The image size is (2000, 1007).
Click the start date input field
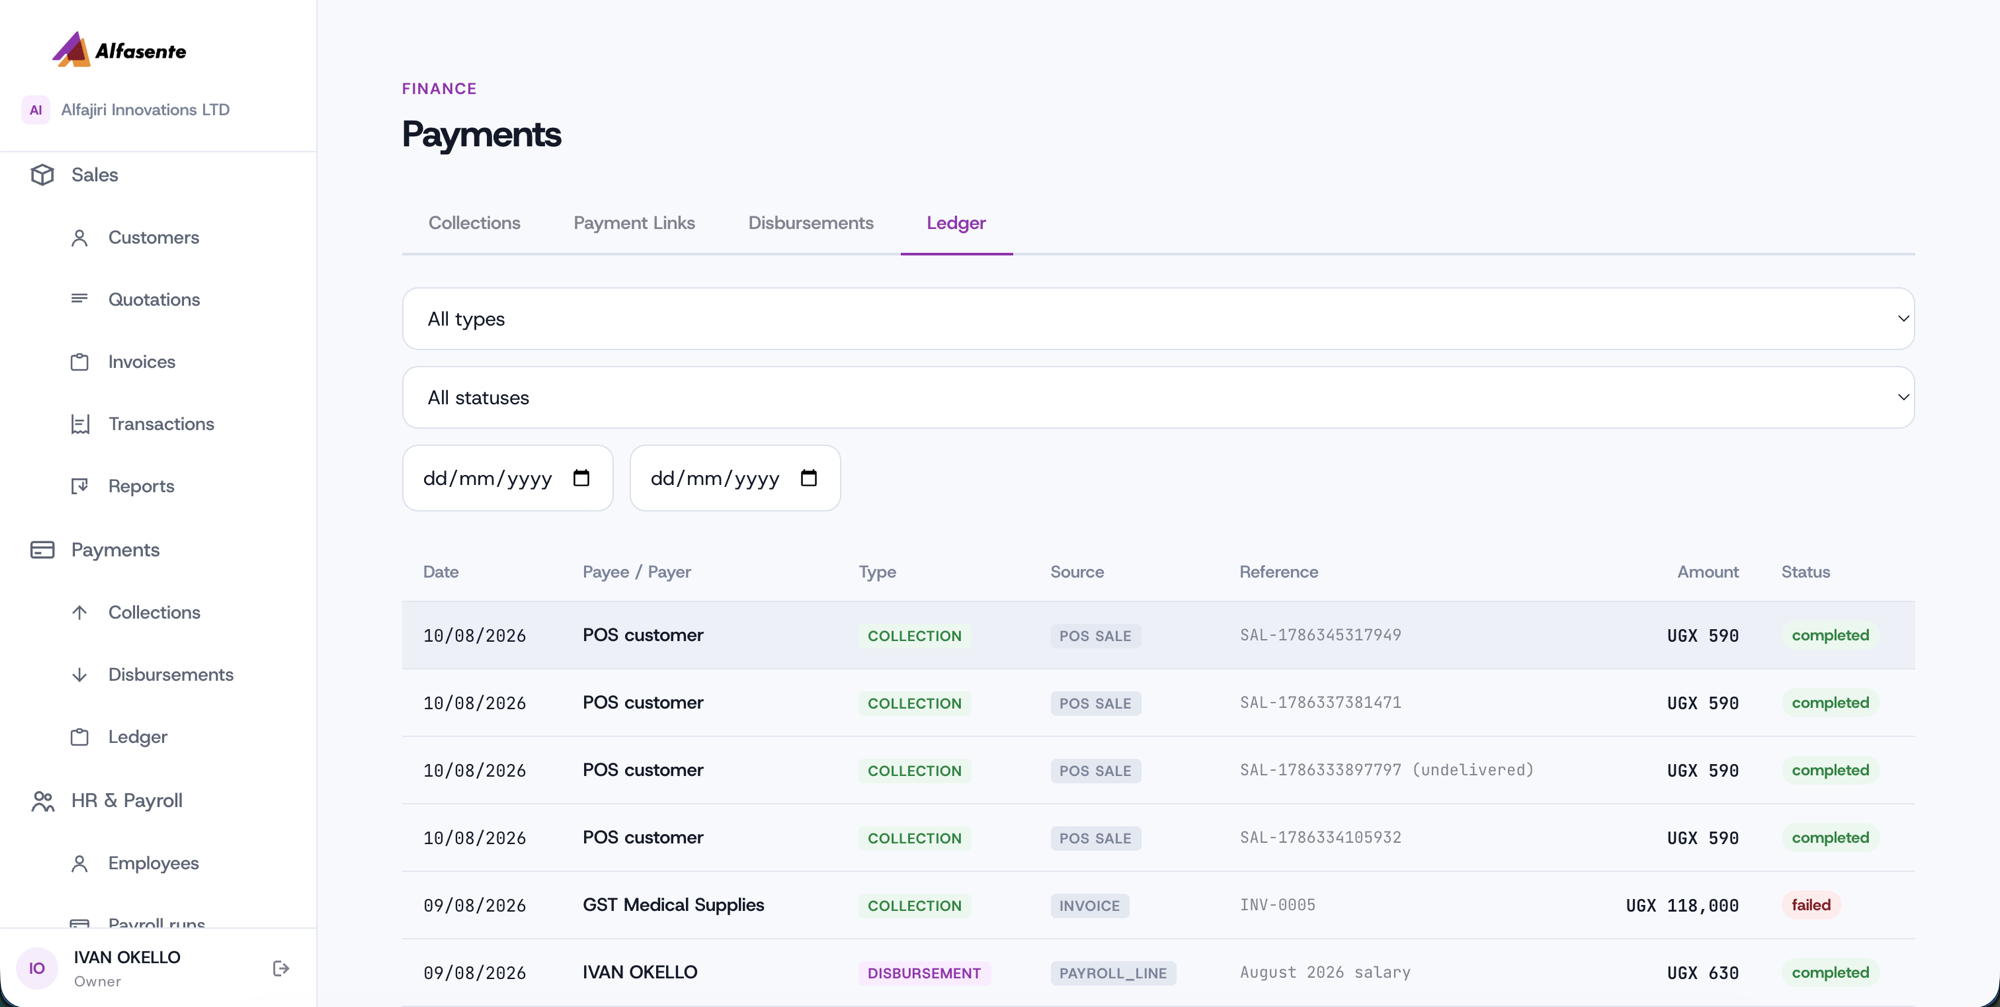coord(508,478)
